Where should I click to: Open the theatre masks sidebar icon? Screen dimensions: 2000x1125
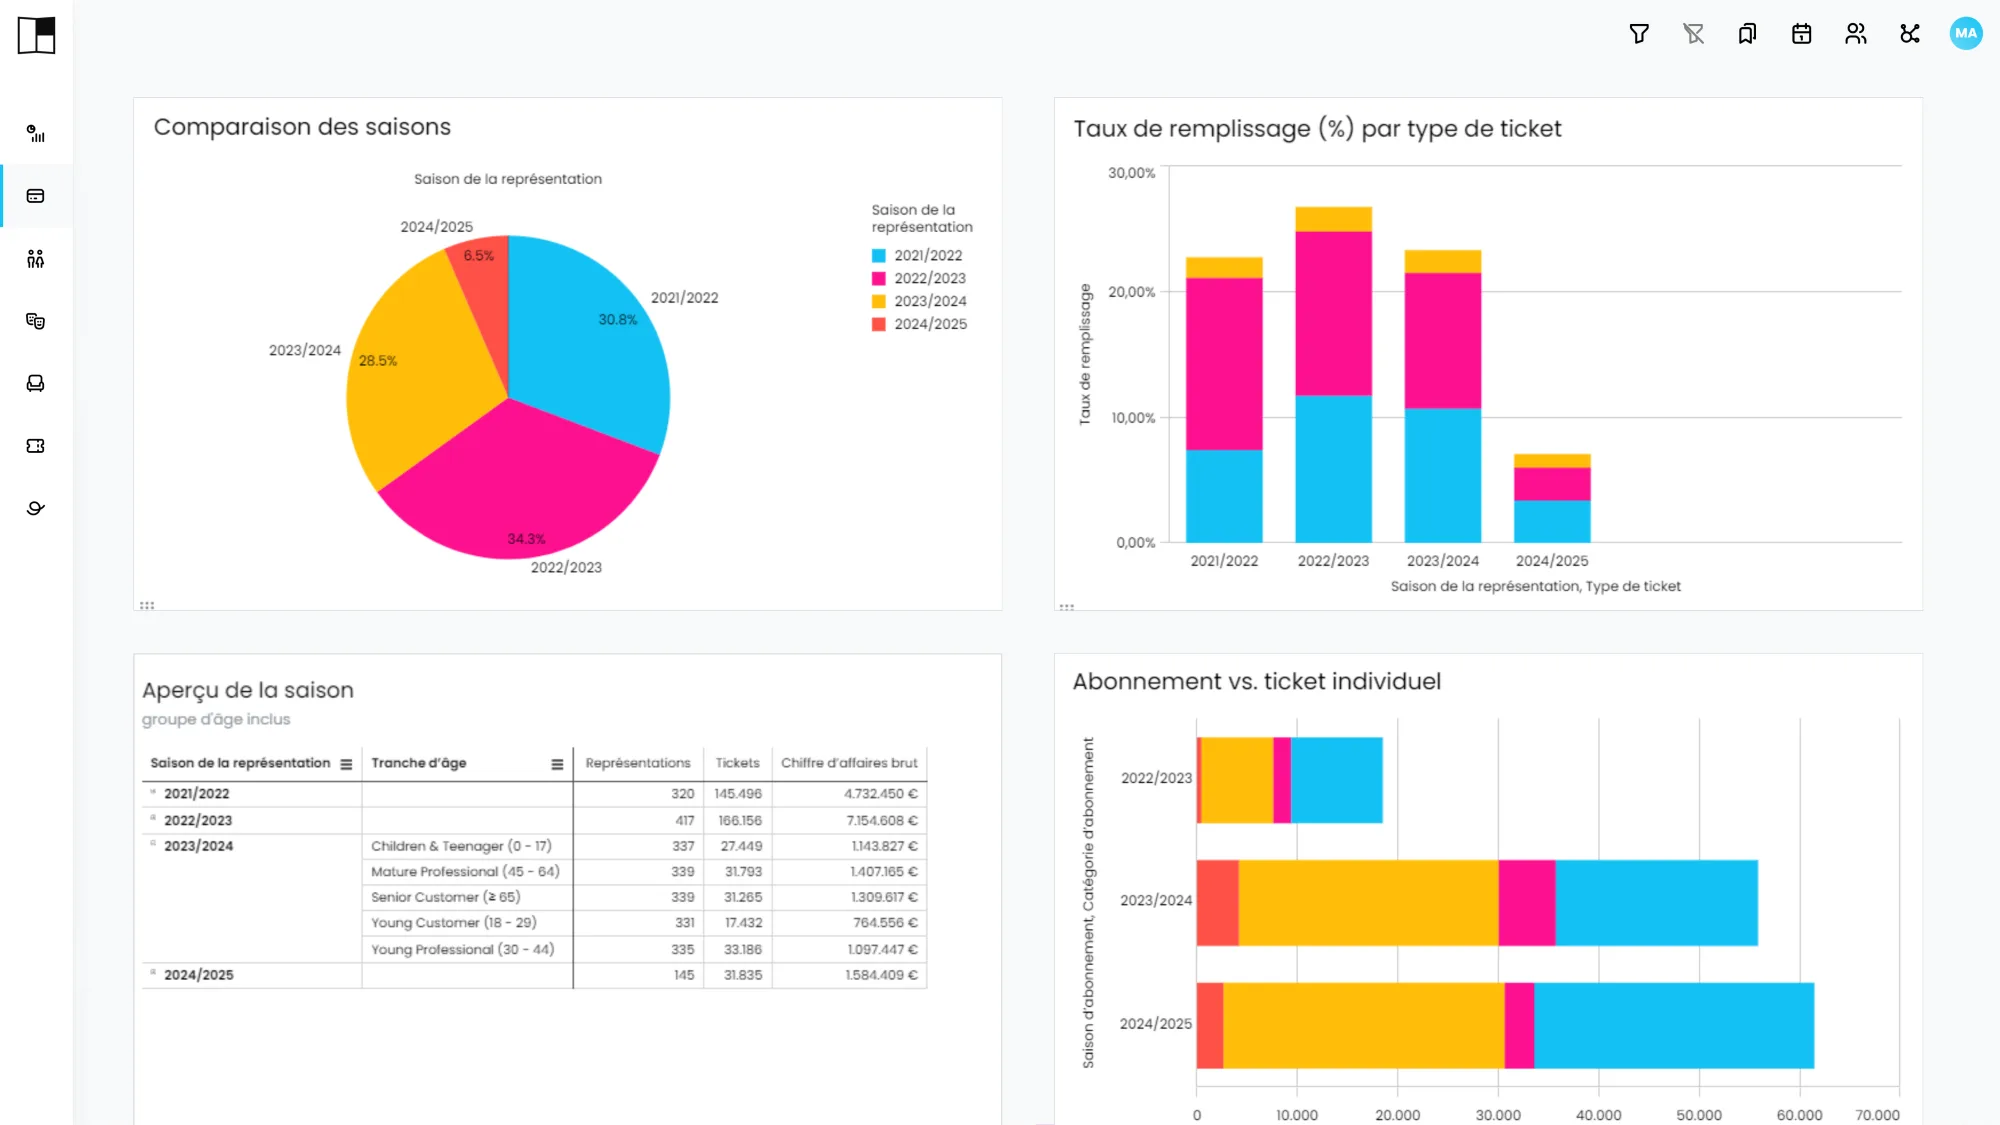click(36, 321)
